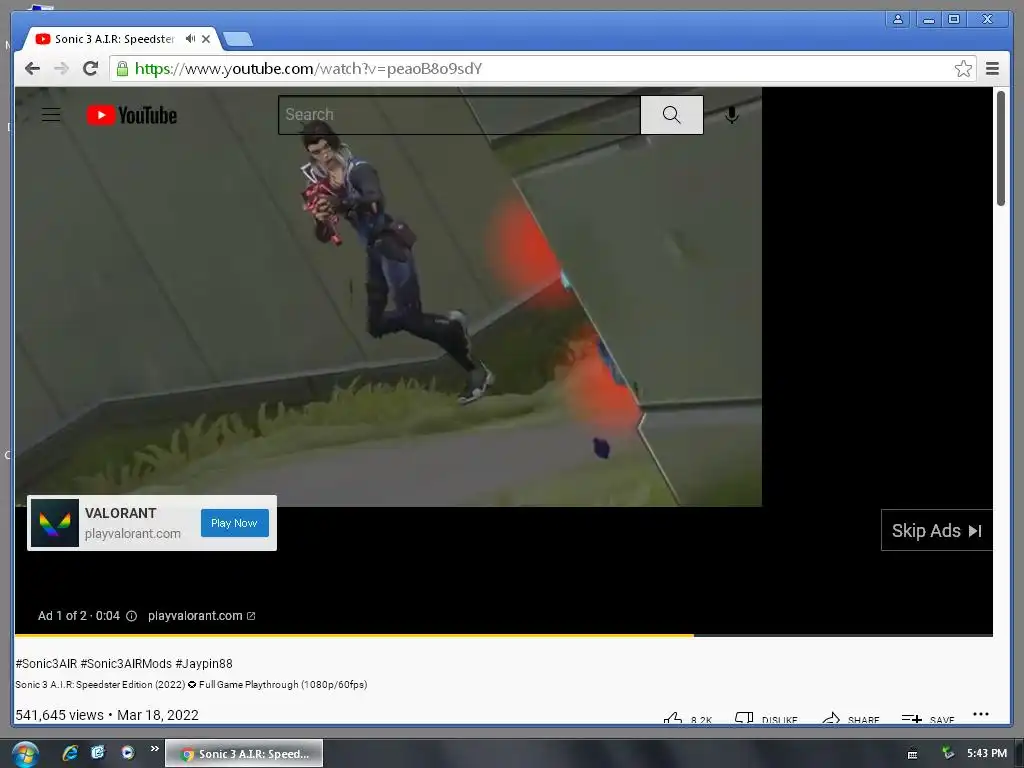
Task: Open the Windows Start orb
Action: point(25,754)
